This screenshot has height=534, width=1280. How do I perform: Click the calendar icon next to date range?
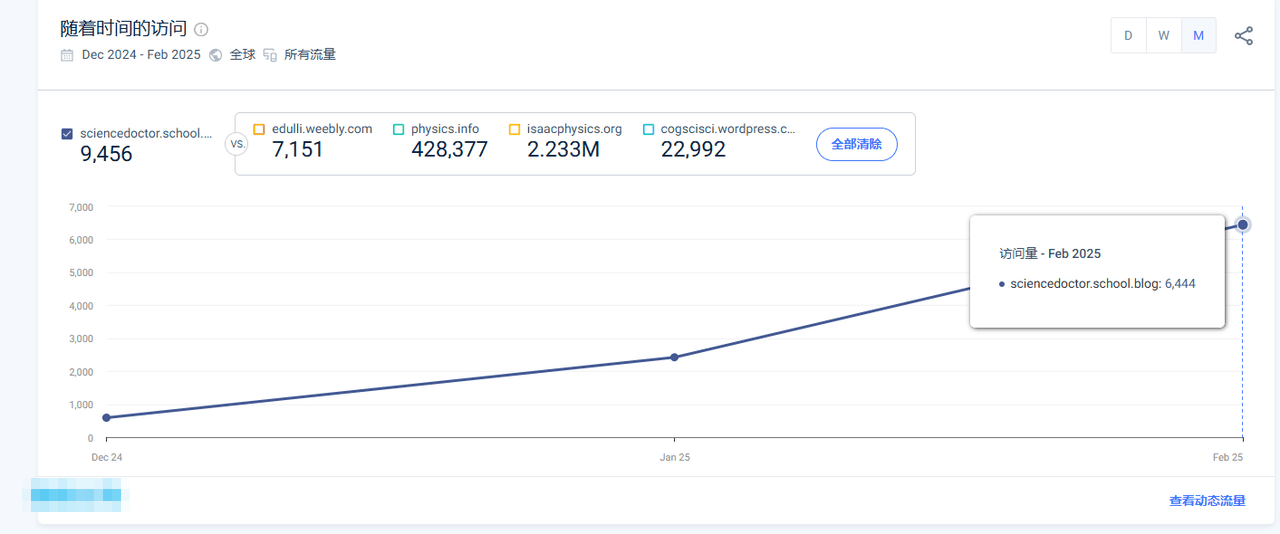tap(67, 55)
